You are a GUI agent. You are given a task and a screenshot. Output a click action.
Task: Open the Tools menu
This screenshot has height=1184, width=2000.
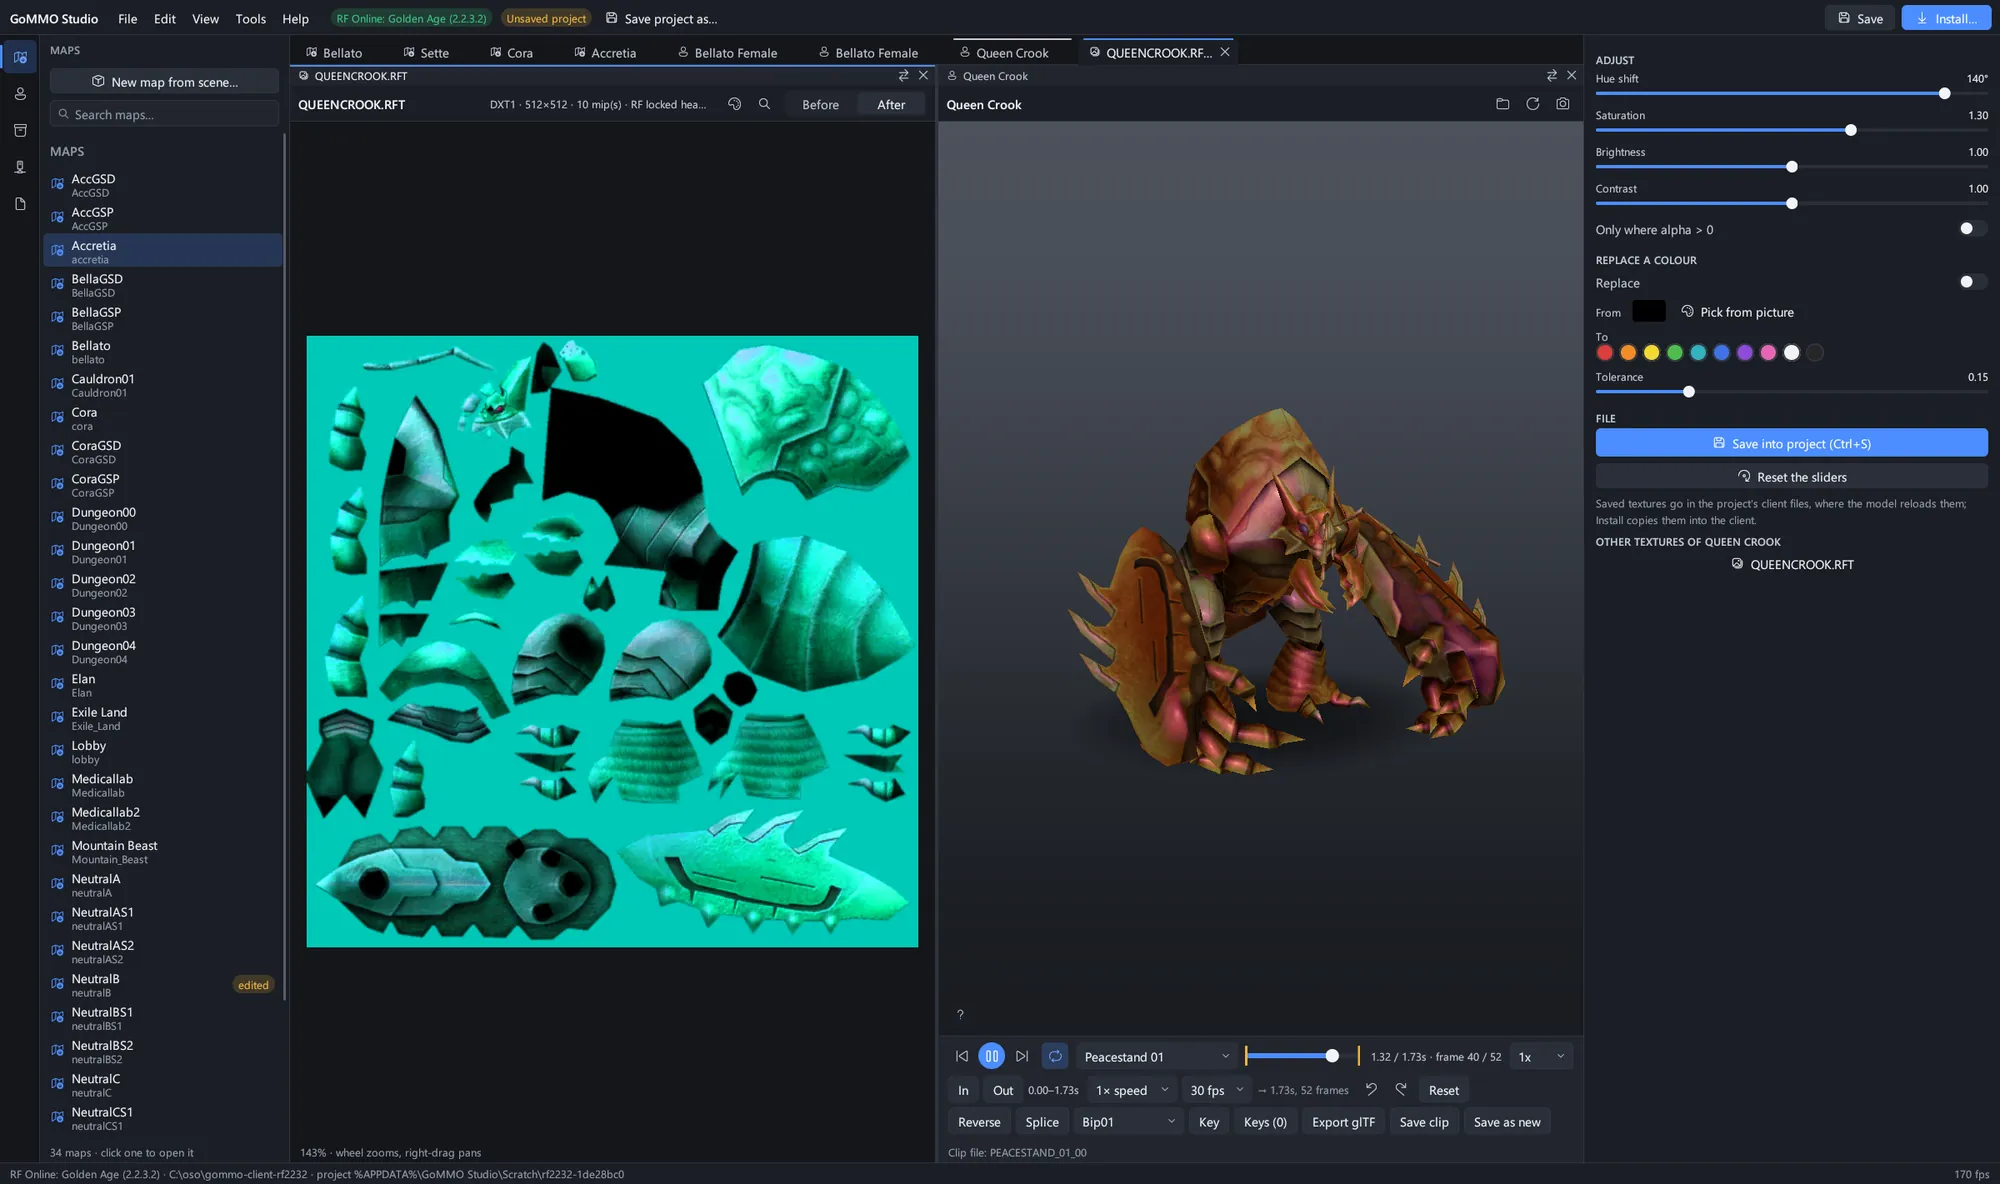pos(250,18)
